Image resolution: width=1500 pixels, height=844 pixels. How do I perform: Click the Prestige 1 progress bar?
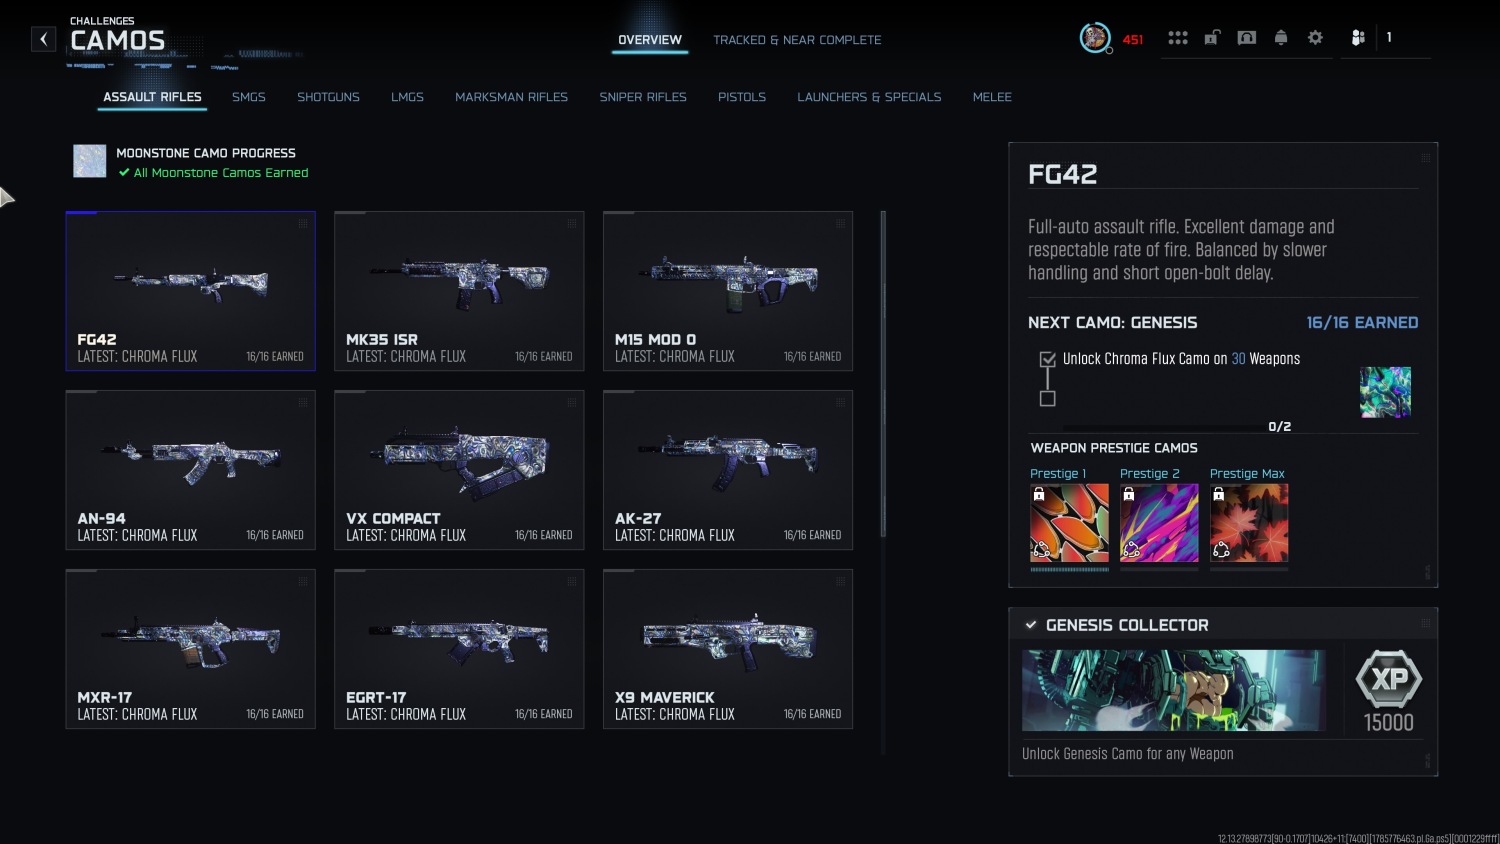tap(1069, 569)
